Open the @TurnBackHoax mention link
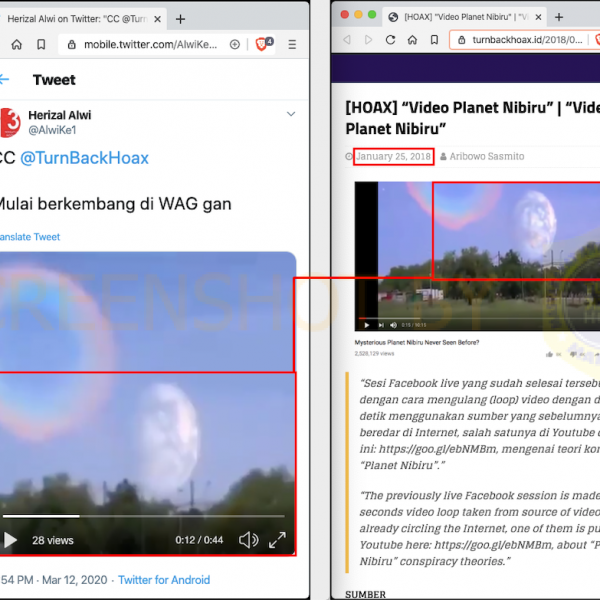 coord(84,158)
